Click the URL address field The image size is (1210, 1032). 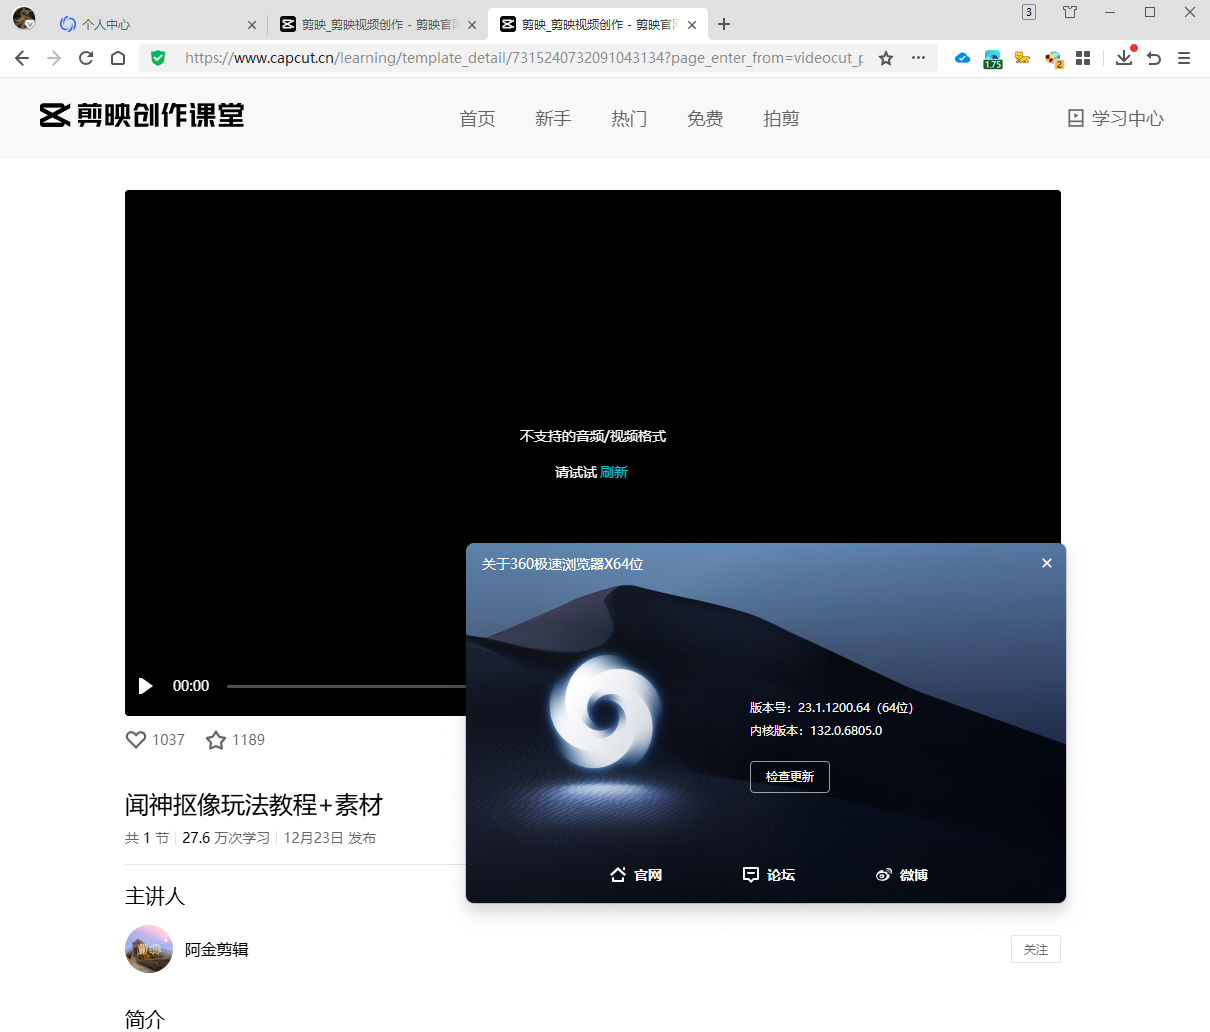pyautogui.click(x=523, y=58)
